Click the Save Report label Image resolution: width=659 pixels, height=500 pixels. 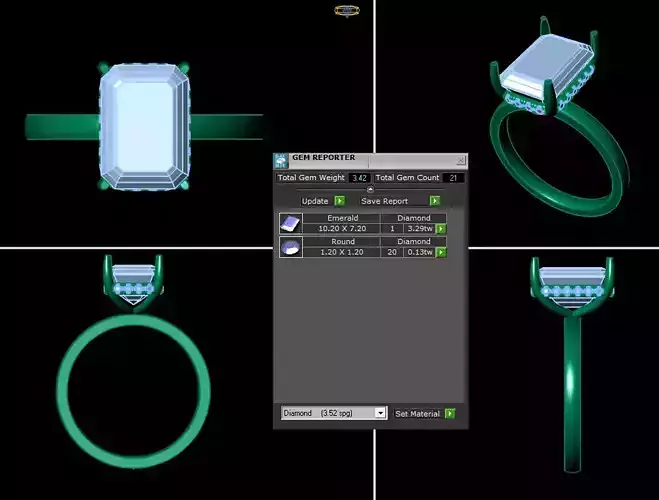385,201
